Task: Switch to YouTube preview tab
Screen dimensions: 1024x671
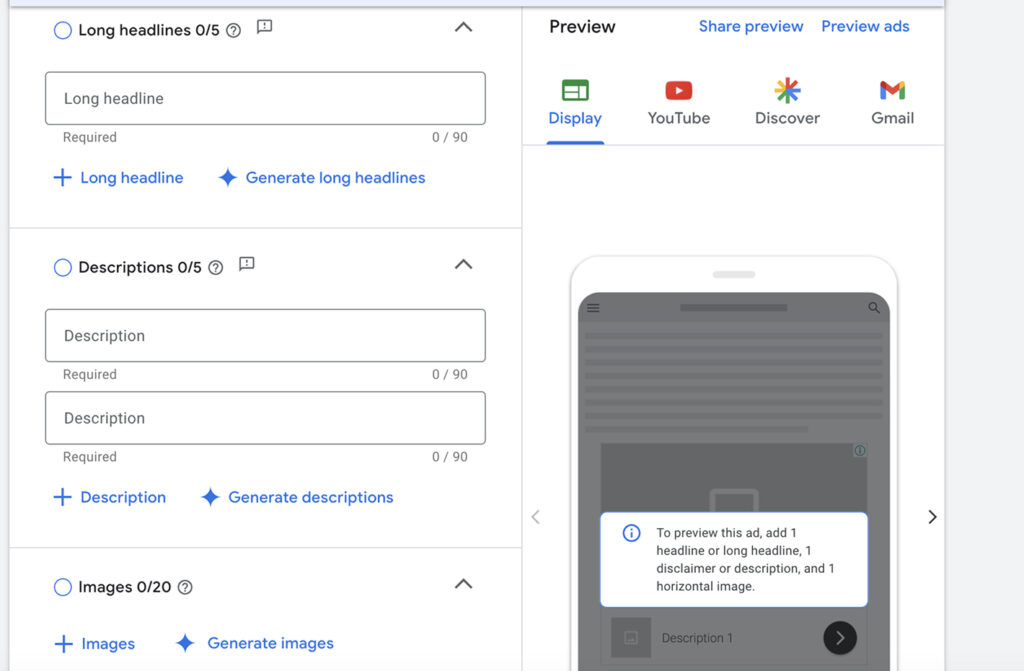Action: 678,103
